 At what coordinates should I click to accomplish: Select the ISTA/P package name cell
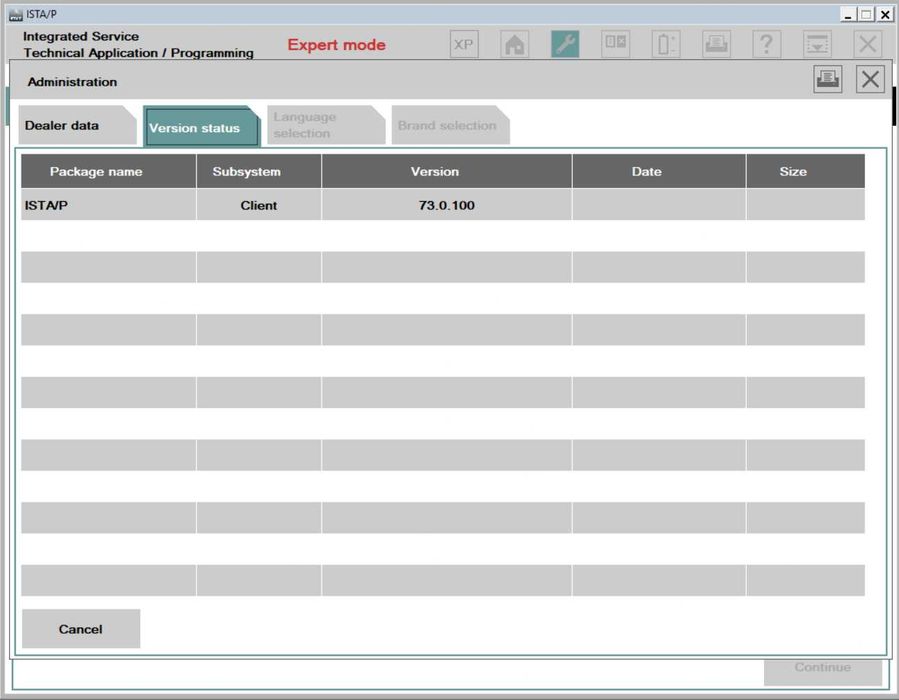pyautogui.click(x=108, y=205)
